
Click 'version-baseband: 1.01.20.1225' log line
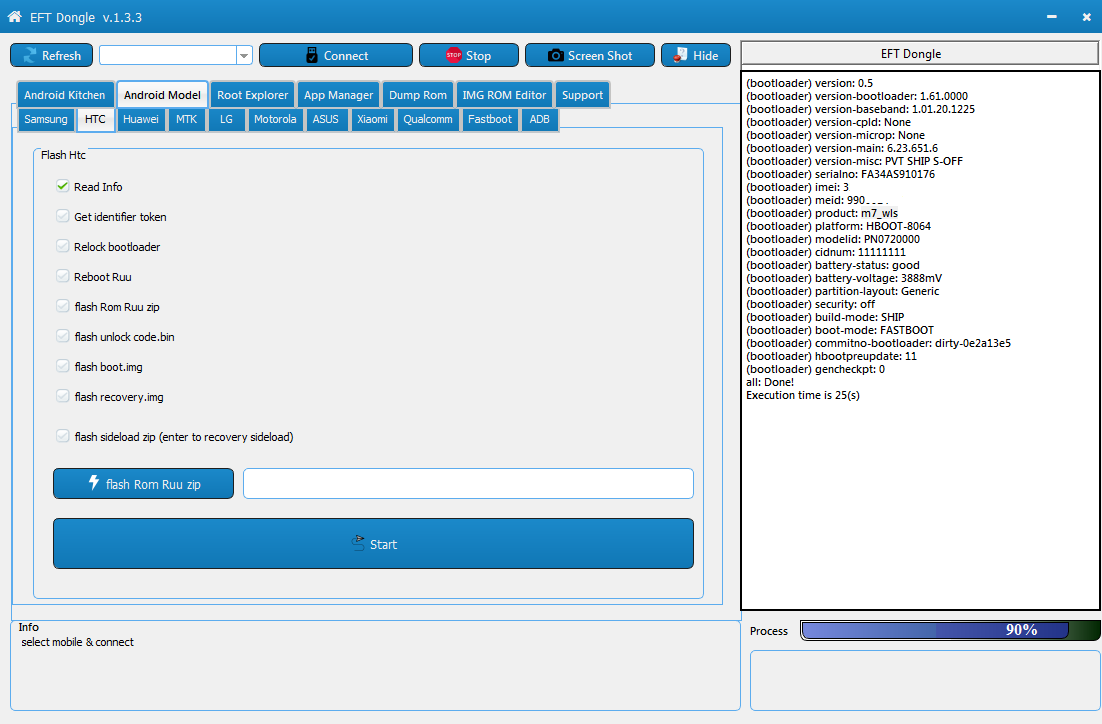[x=860, y=109]
